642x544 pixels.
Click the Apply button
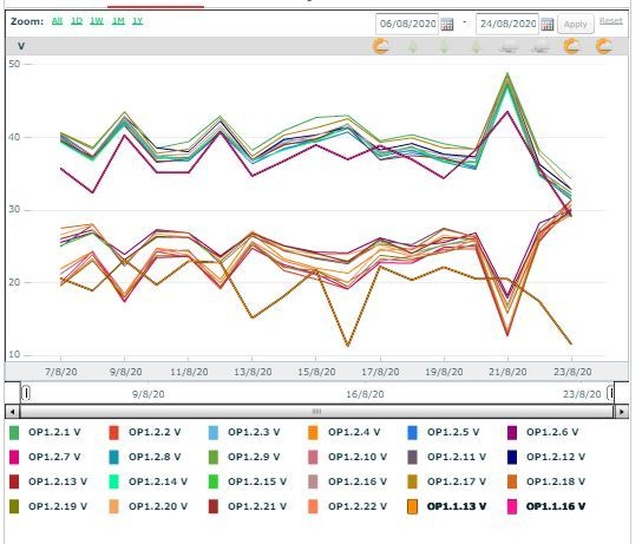pos(575,25)
